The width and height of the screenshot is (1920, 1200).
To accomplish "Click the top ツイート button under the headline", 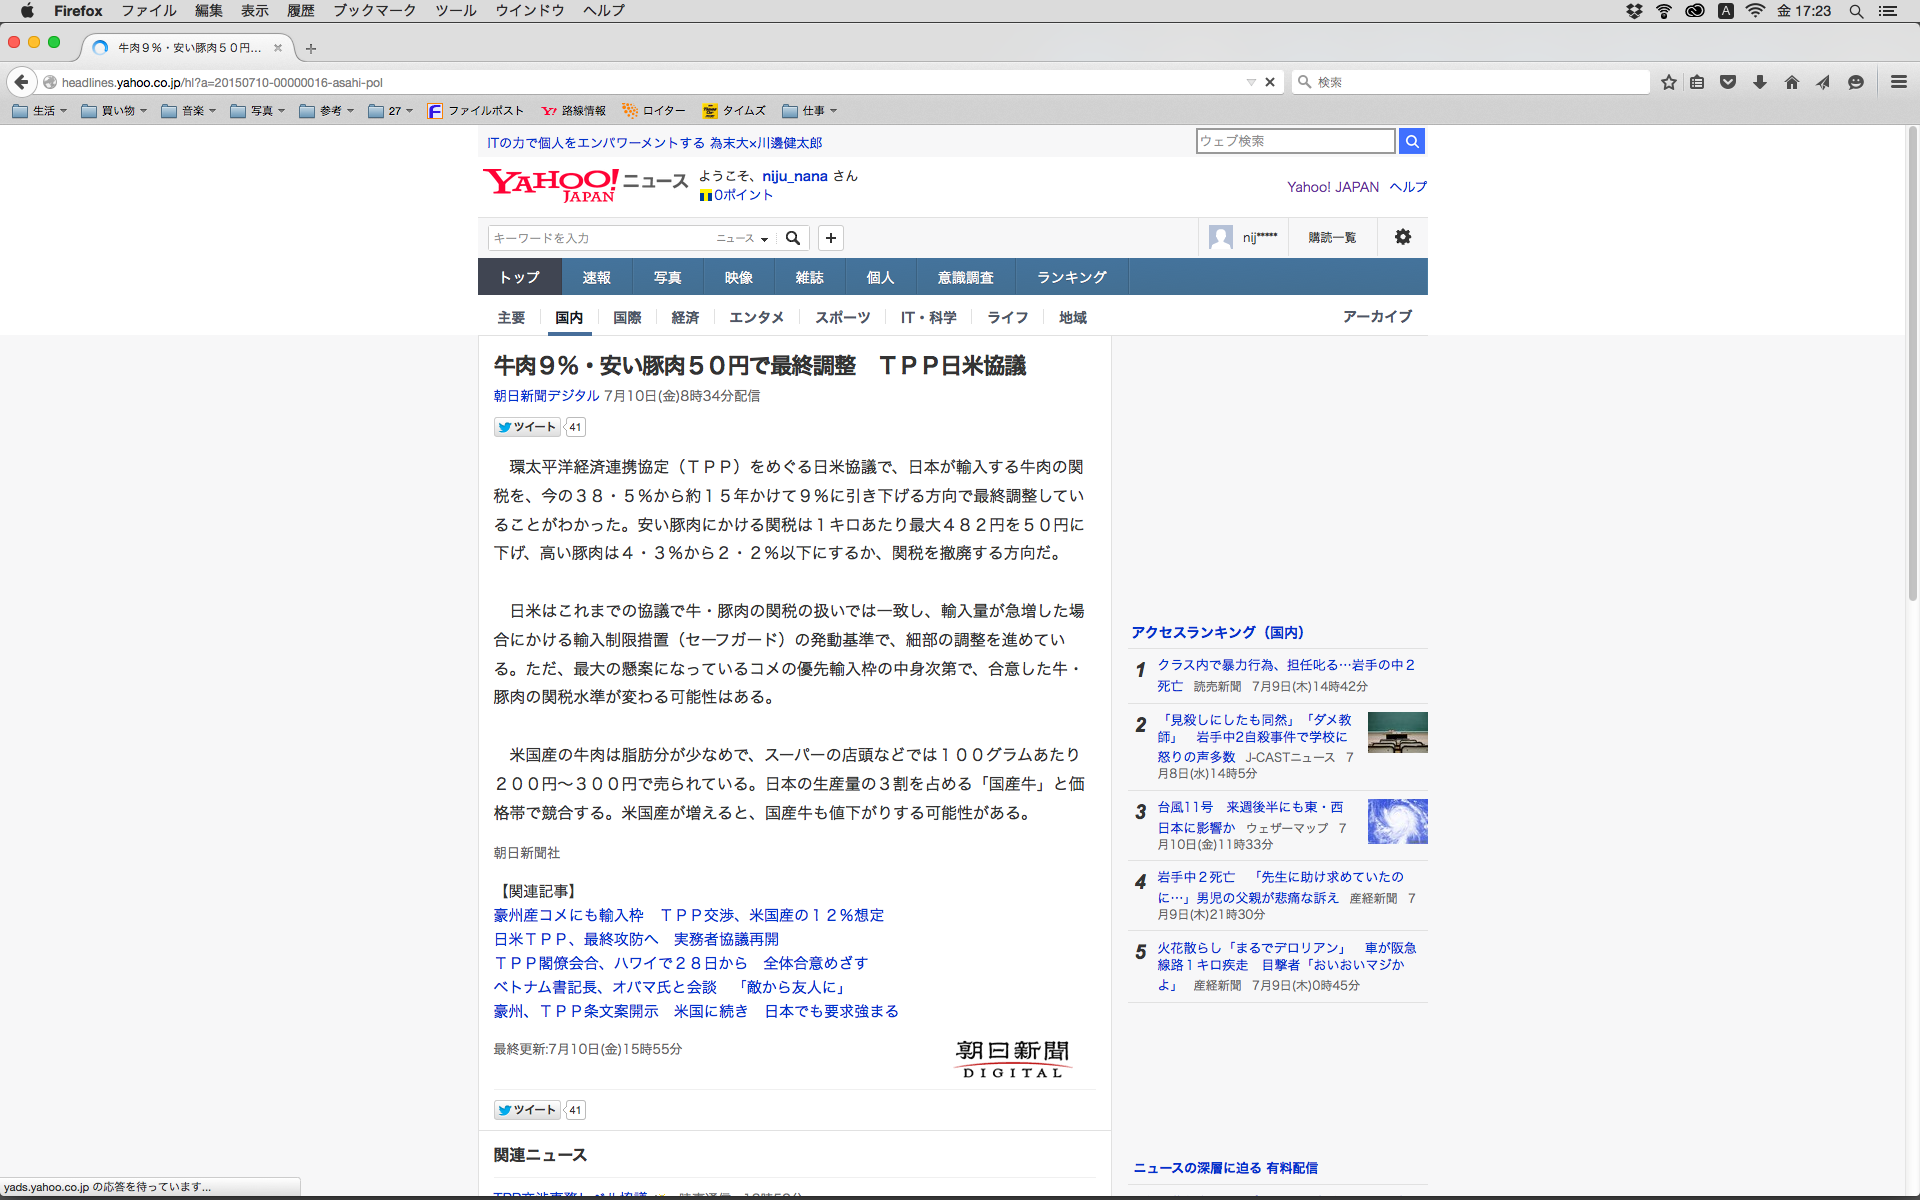I will click(528, 427).
